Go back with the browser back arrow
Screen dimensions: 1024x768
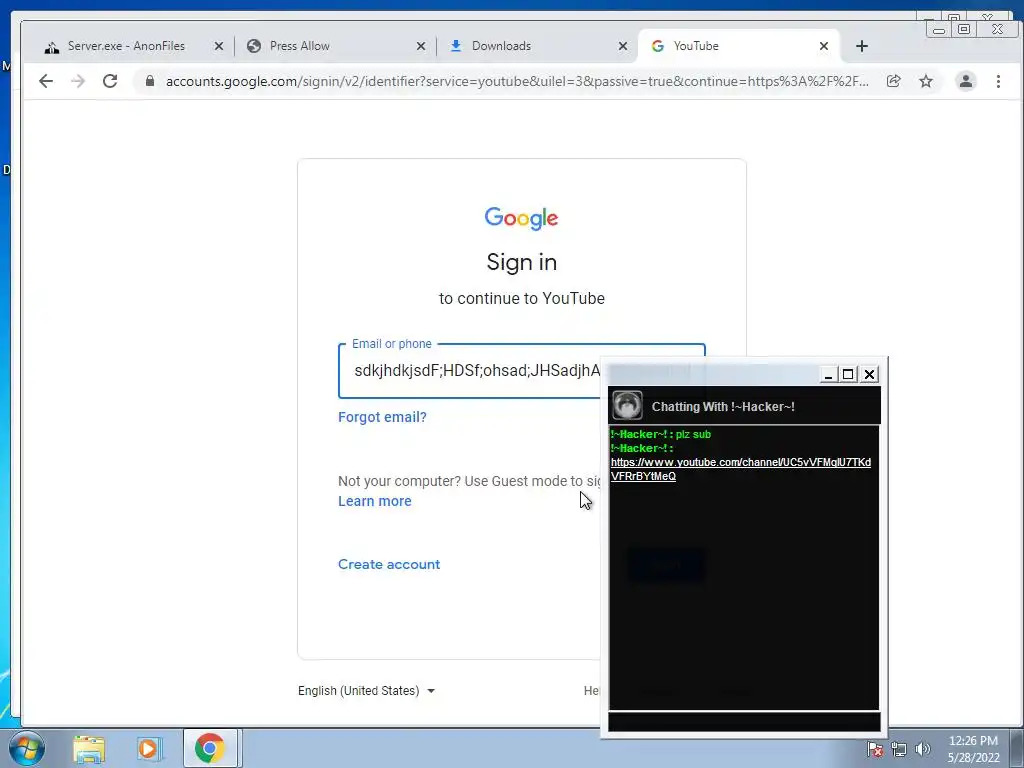46,81
